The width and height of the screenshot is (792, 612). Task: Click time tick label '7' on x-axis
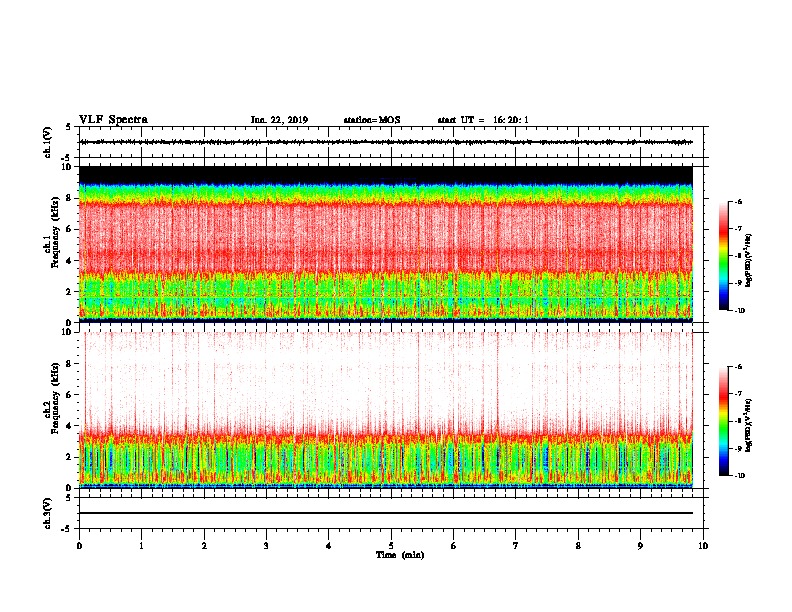pyautogui.click(x=516, y=546)
